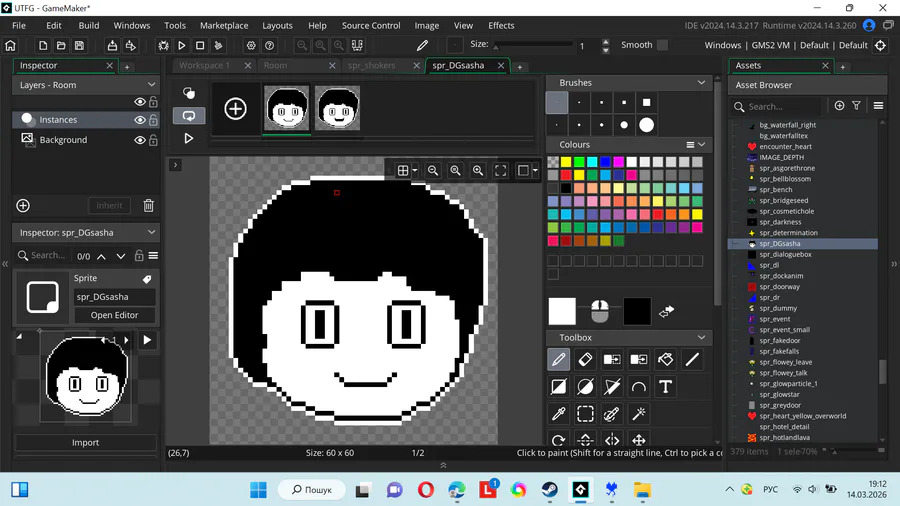Viewport: 900px width, 506px height.
Task: Select the Text tool in Toolbox
Action: tap(666, 387)
